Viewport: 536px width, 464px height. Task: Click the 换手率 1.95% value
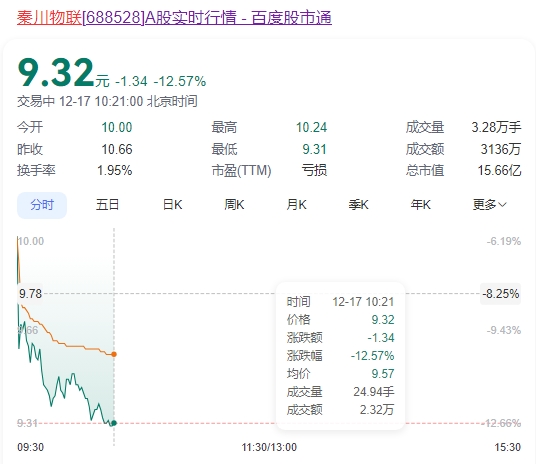[x=115, y=170]
